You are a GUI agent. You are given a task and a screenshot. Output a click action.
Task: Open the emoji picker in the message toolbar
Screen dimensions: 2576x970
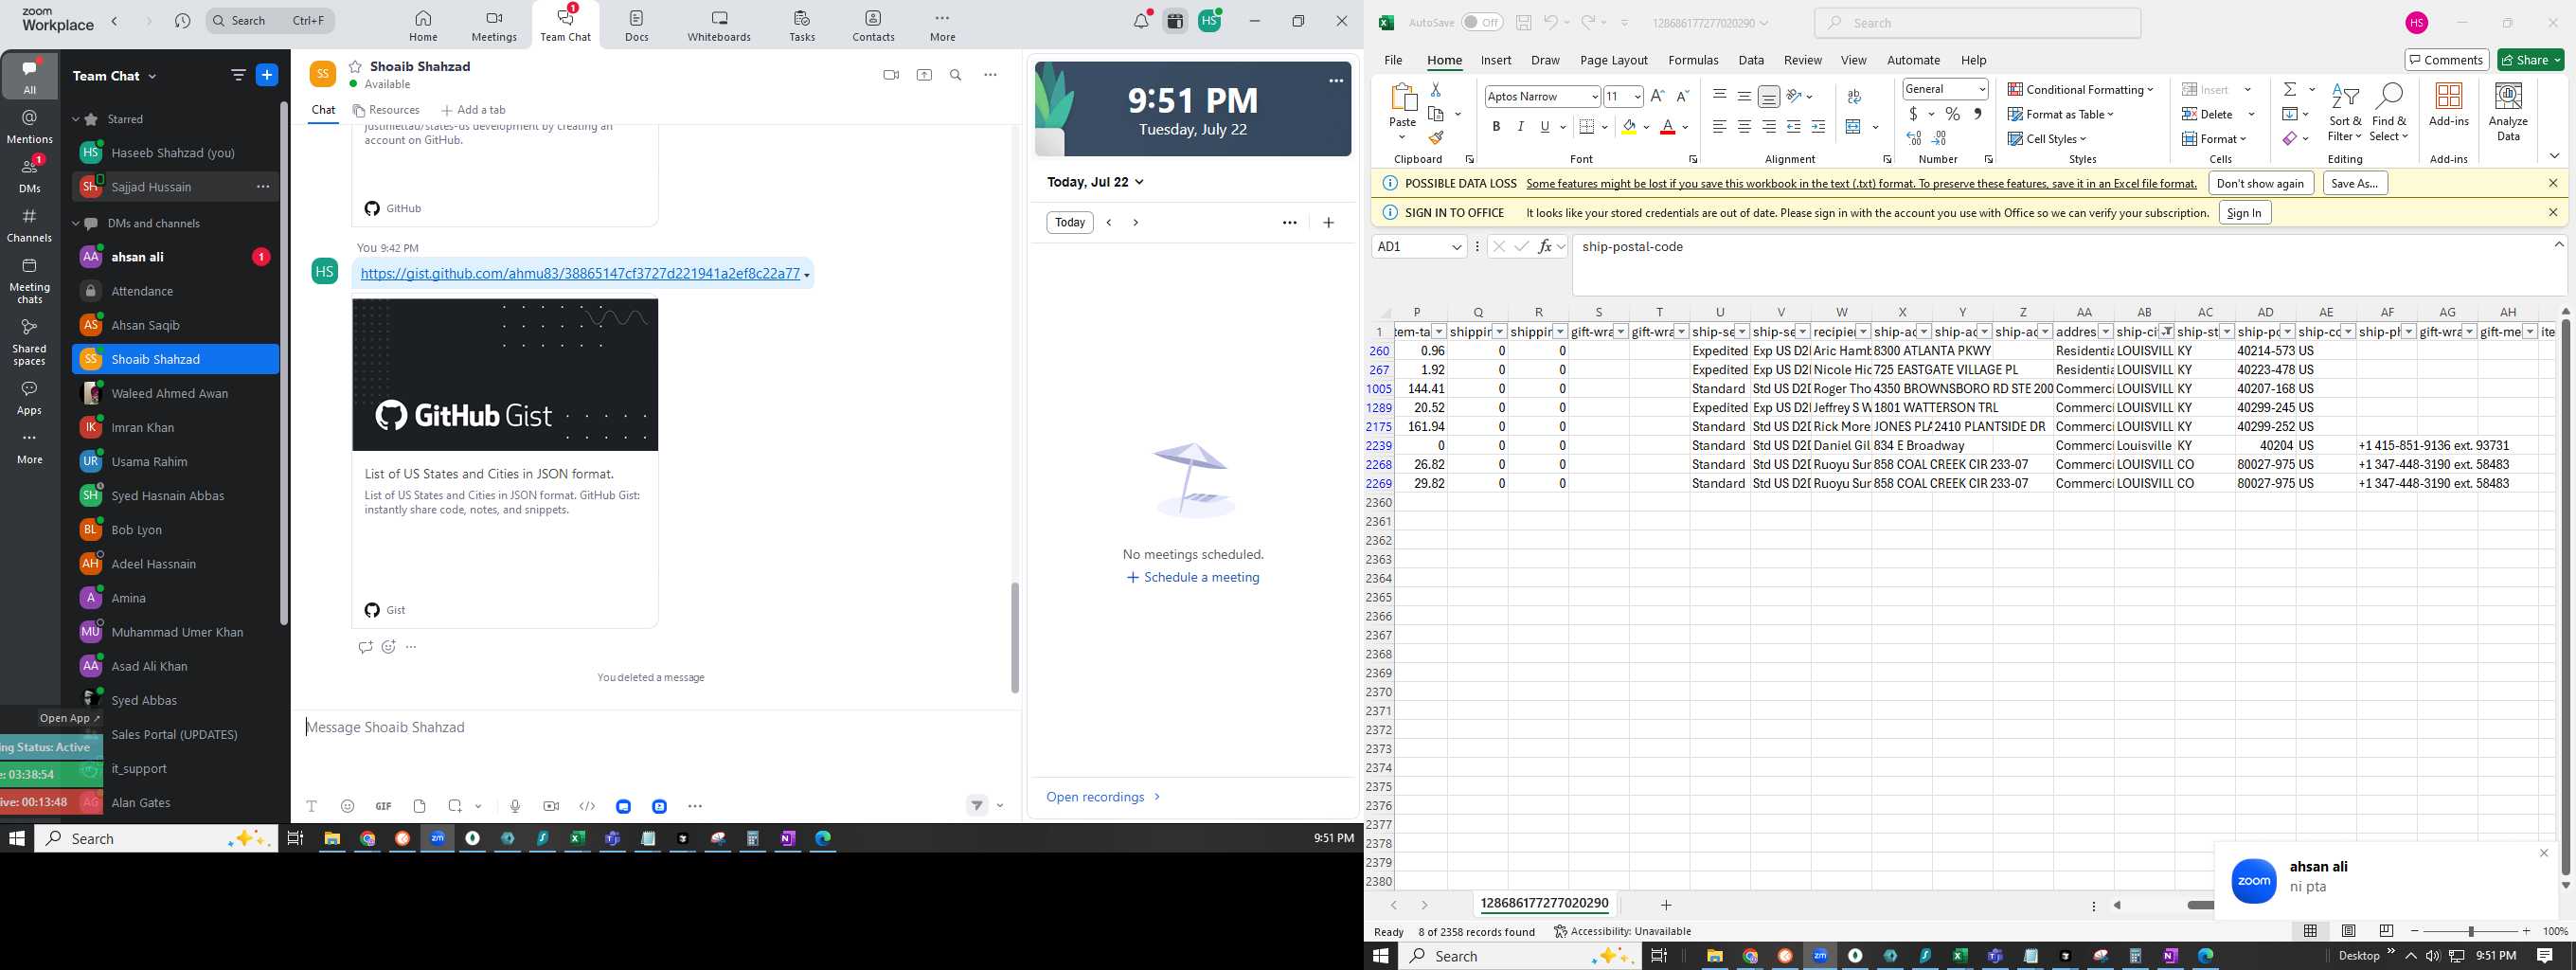click(x=347, y=806)
